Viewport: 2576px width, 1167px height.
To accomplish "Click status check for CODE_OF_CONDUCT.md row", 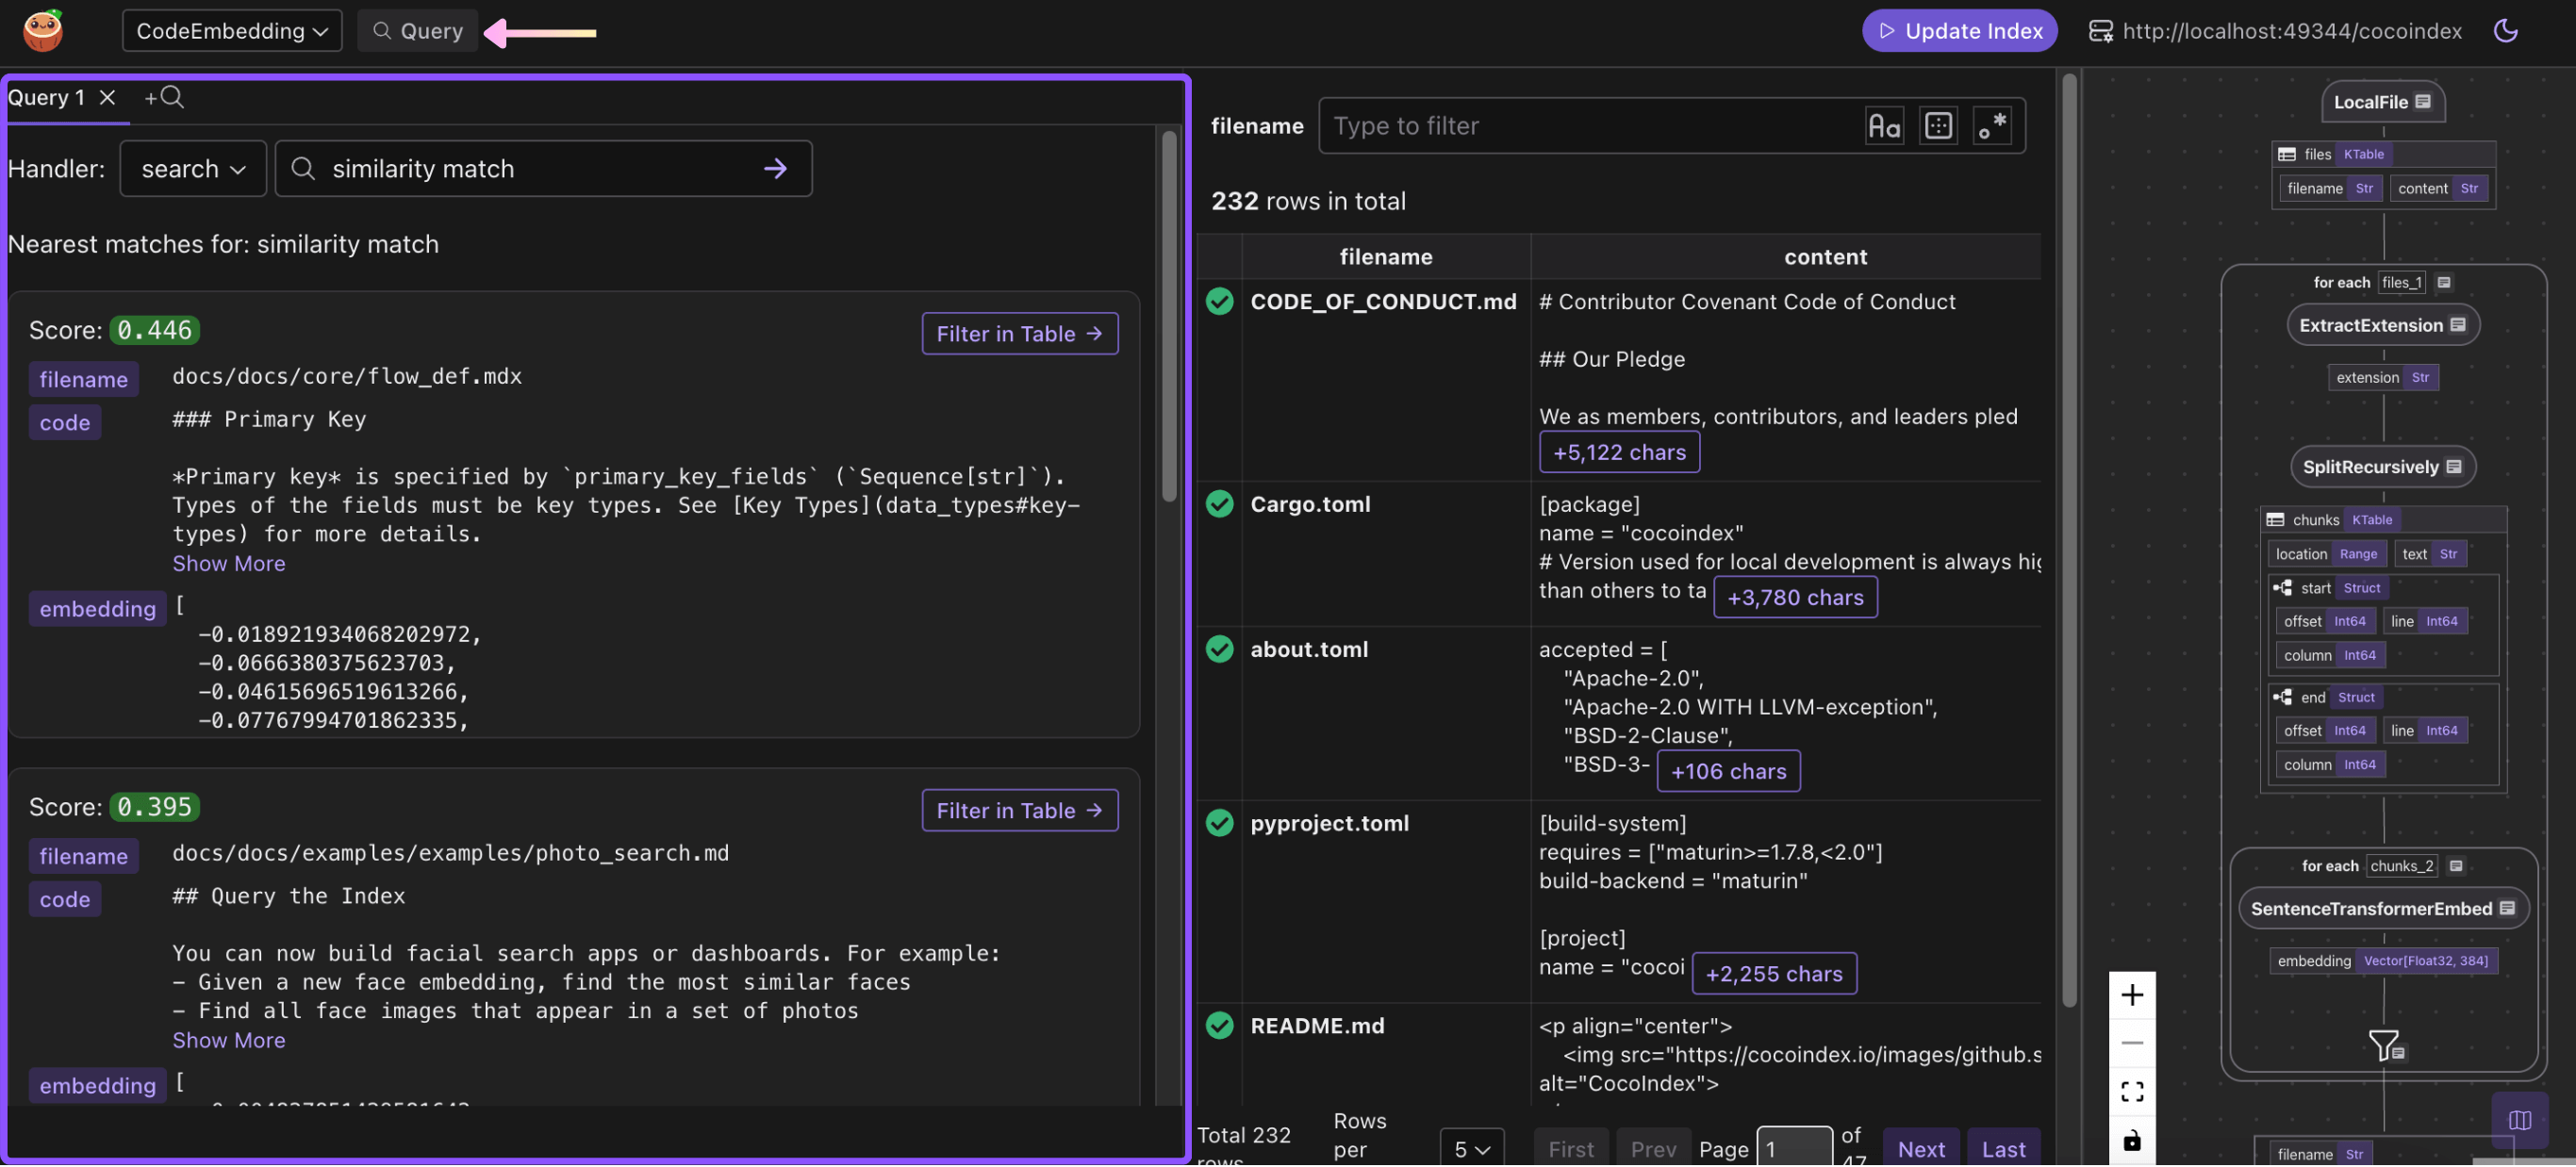I will [x=1219, y=301].
